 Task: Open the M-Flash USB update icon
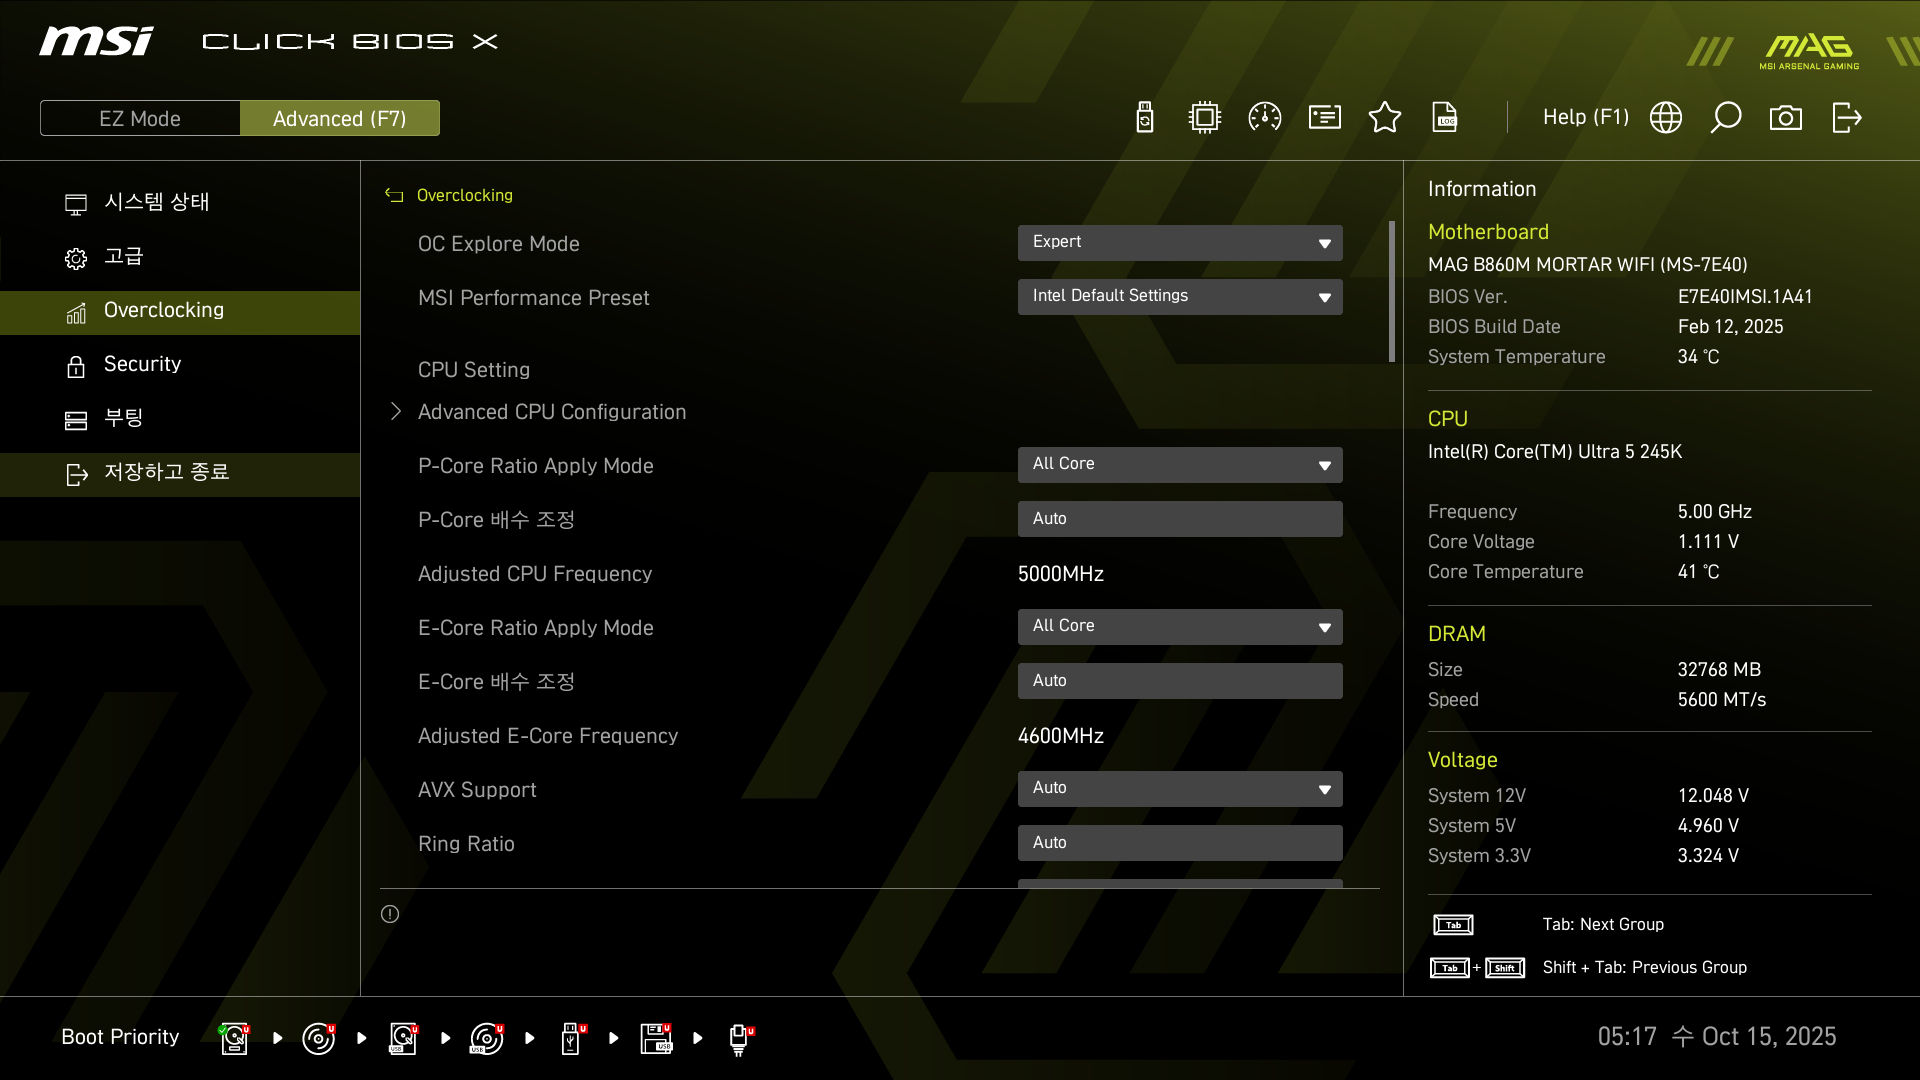click(x=1145, y=118)
